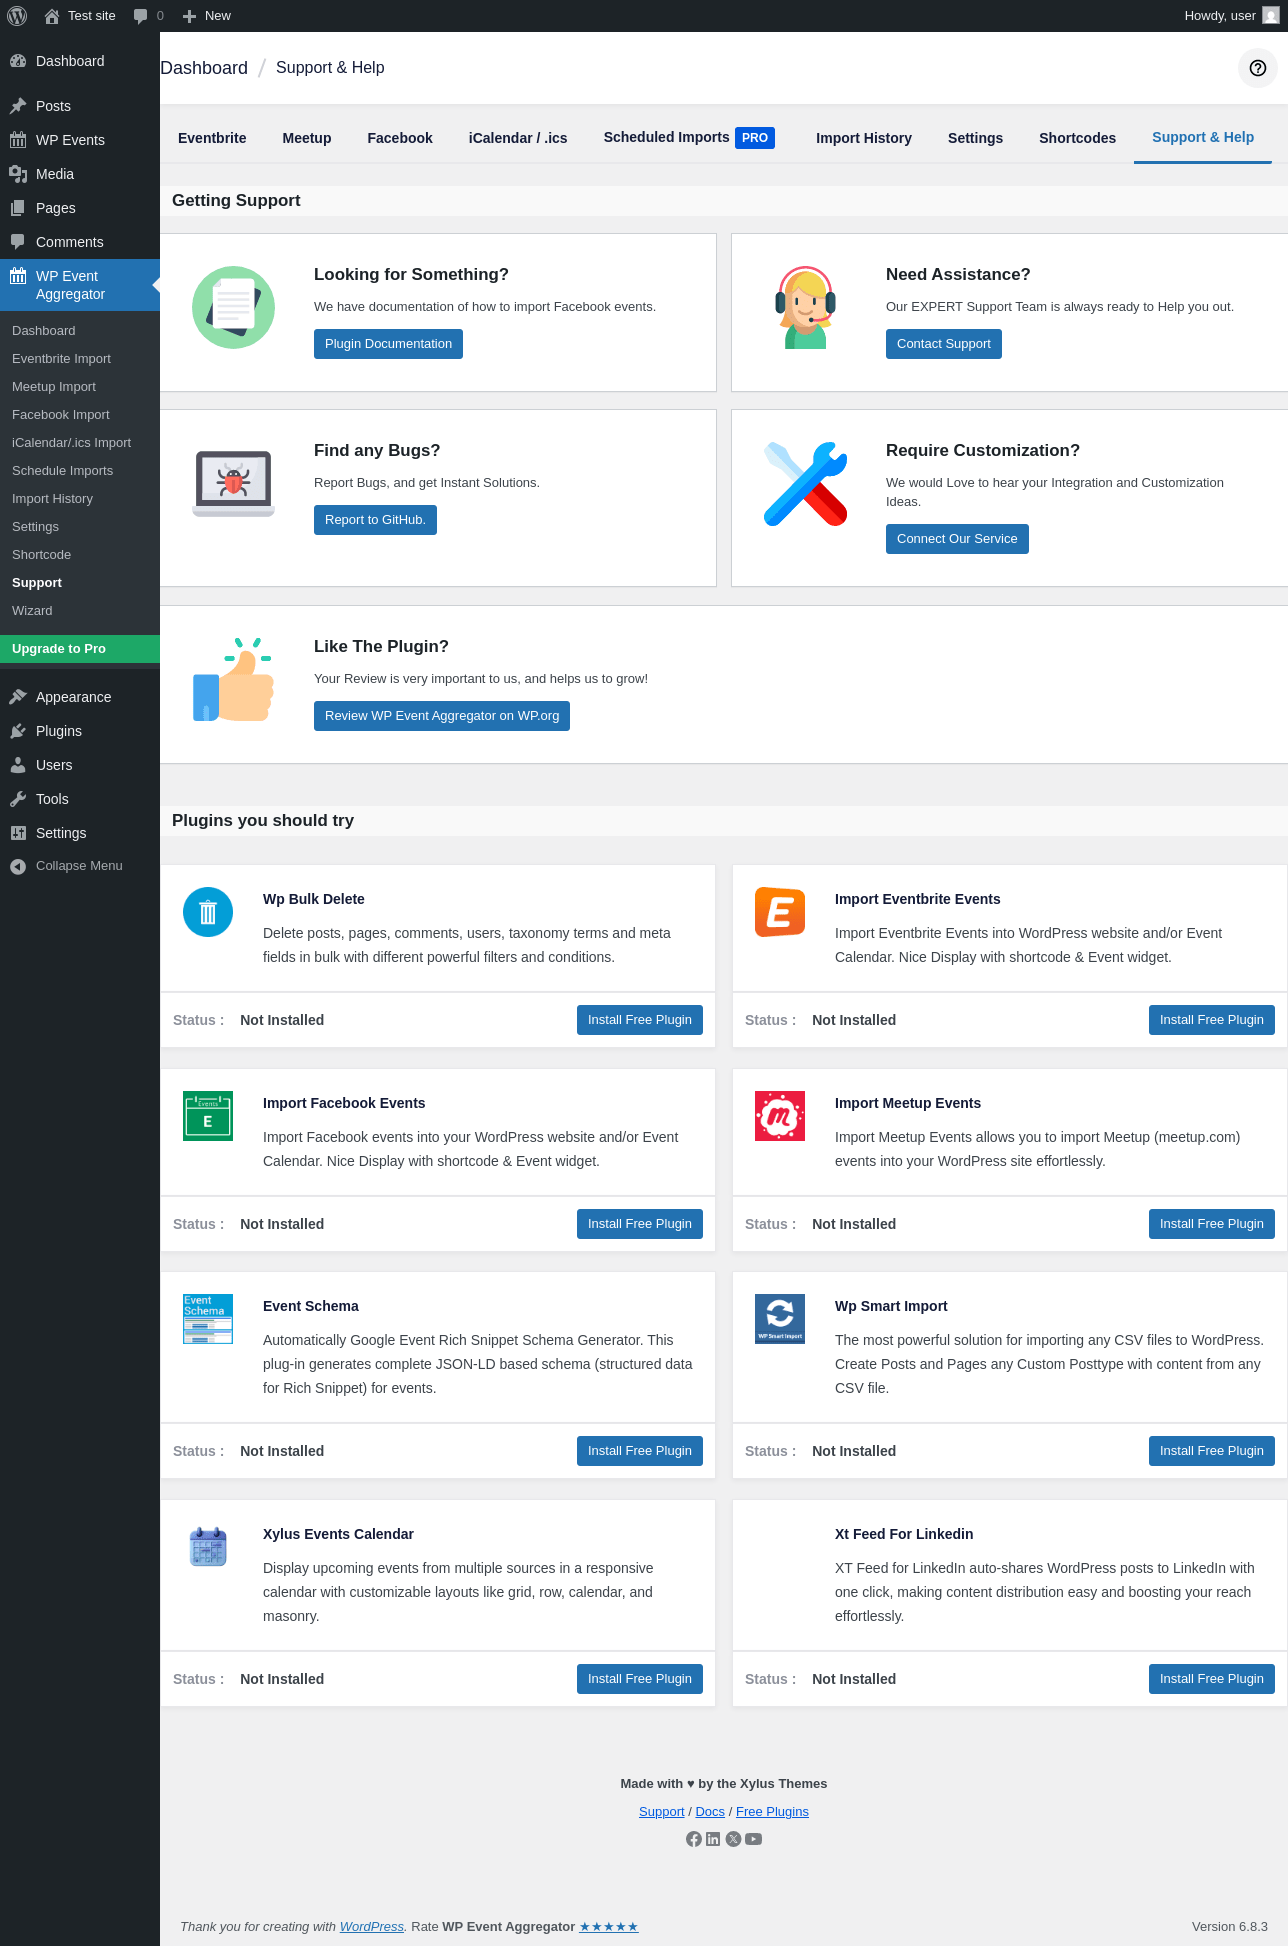The width and height of the screenshot is (1288, 1946).
Task: Open the Free Plugins footer link
Action: pos(772,1812)
